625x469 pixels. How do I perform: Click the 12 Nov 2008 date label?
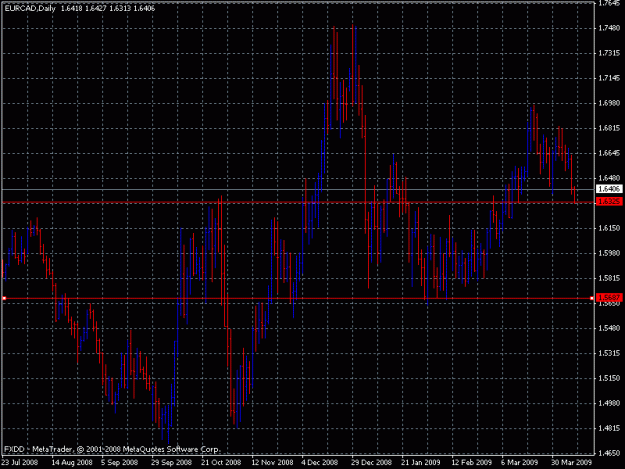[x=272, y=463]
